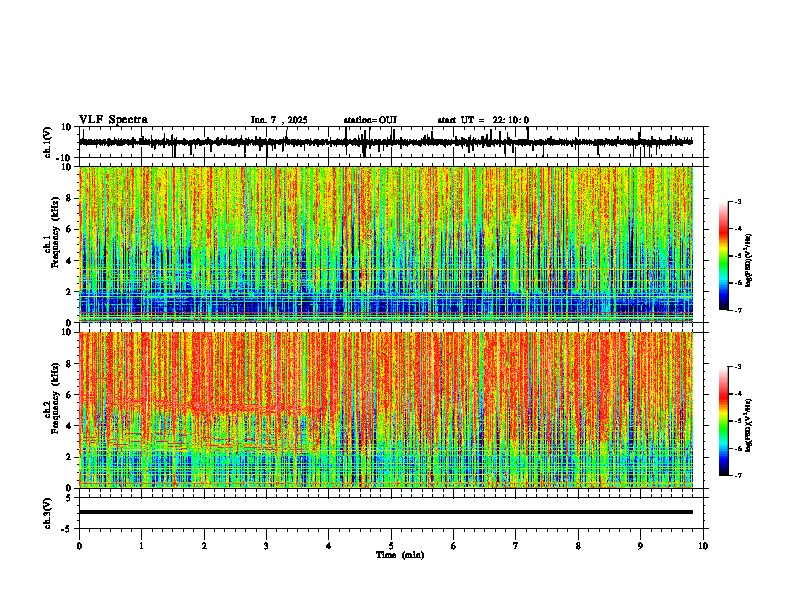The image size is (792, 612).
Task: Click the "start UT = 22:10:0" header text
Action: tap(483, 120)
